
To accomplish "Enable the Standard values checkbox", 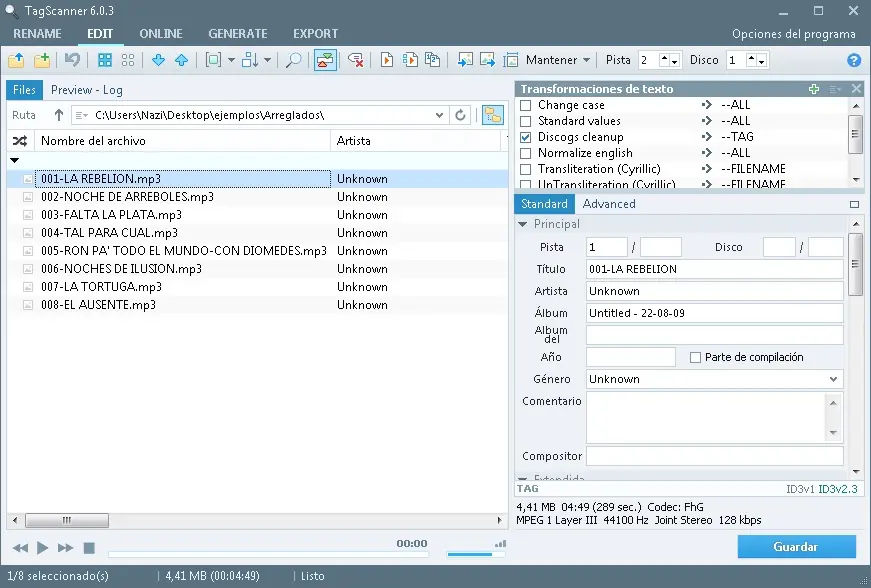I will (525, 121).
